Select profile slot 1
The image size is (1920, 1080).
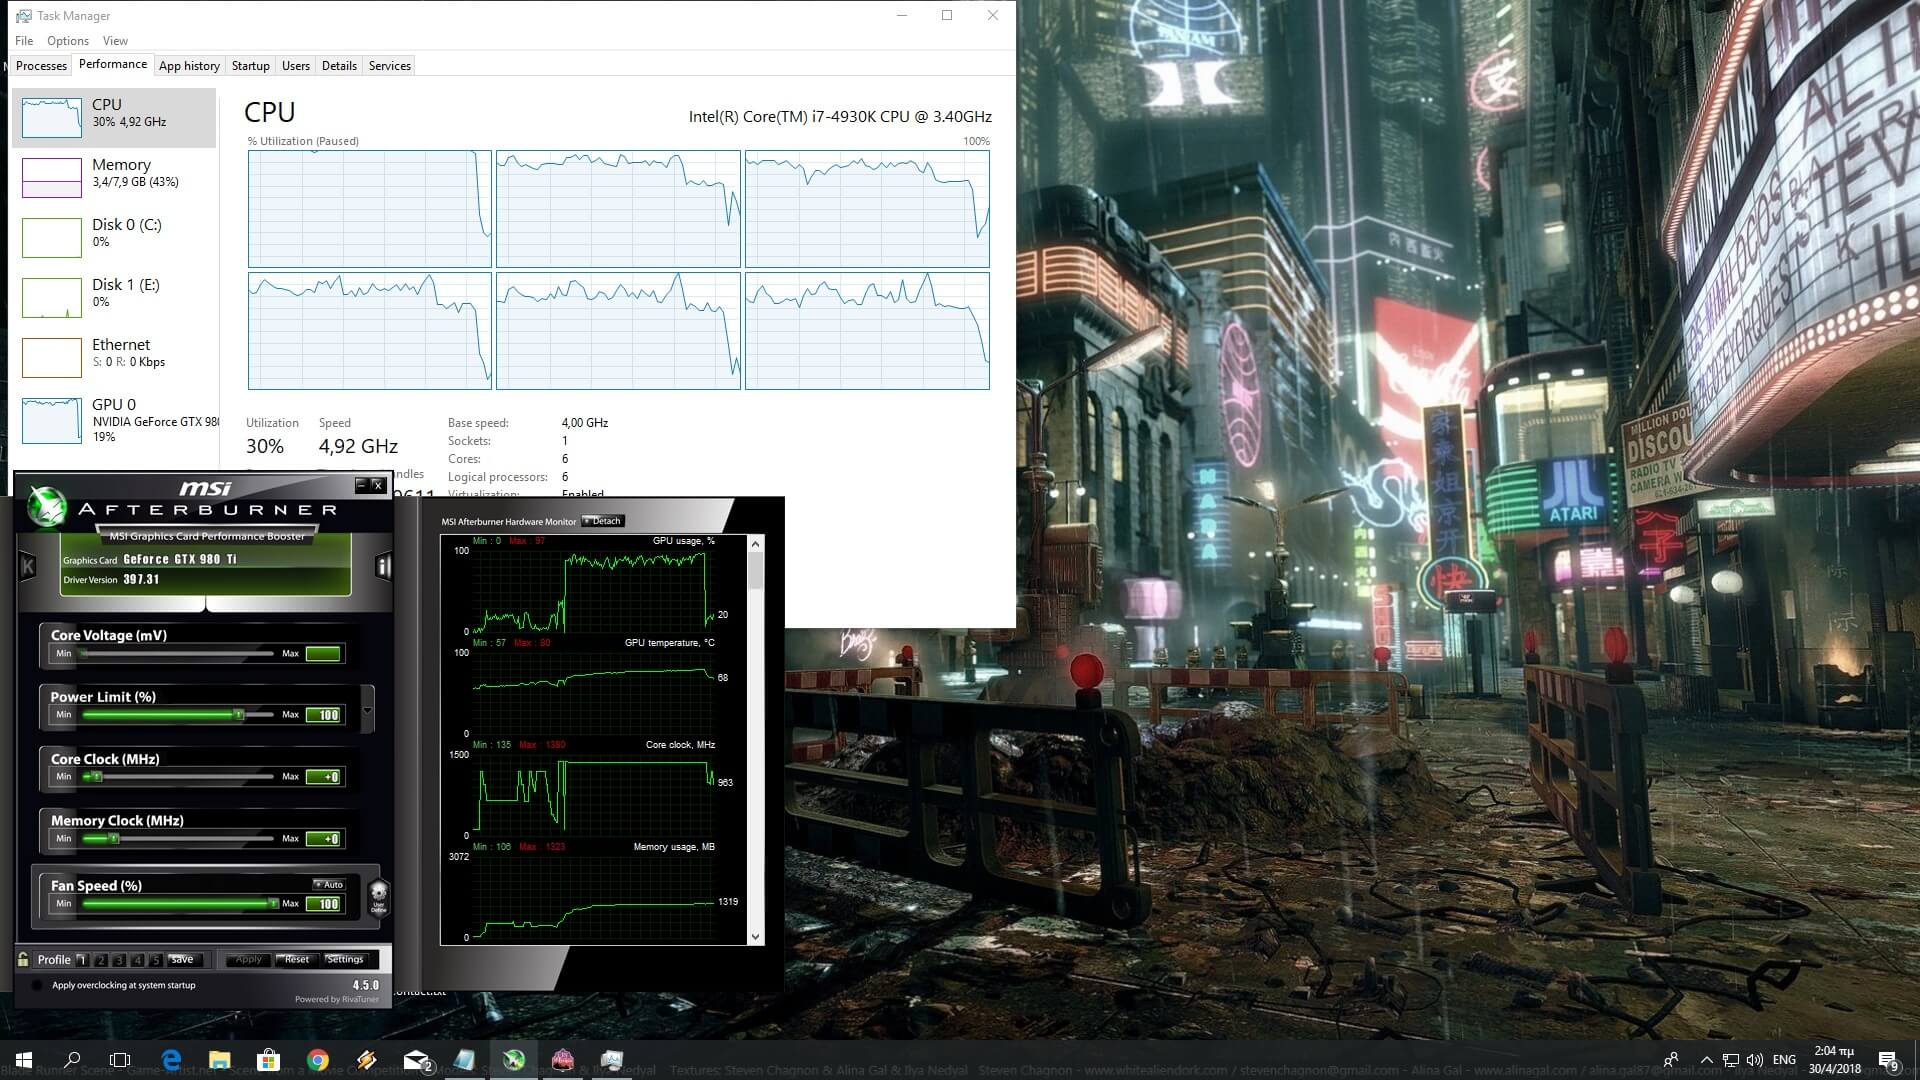82,960
